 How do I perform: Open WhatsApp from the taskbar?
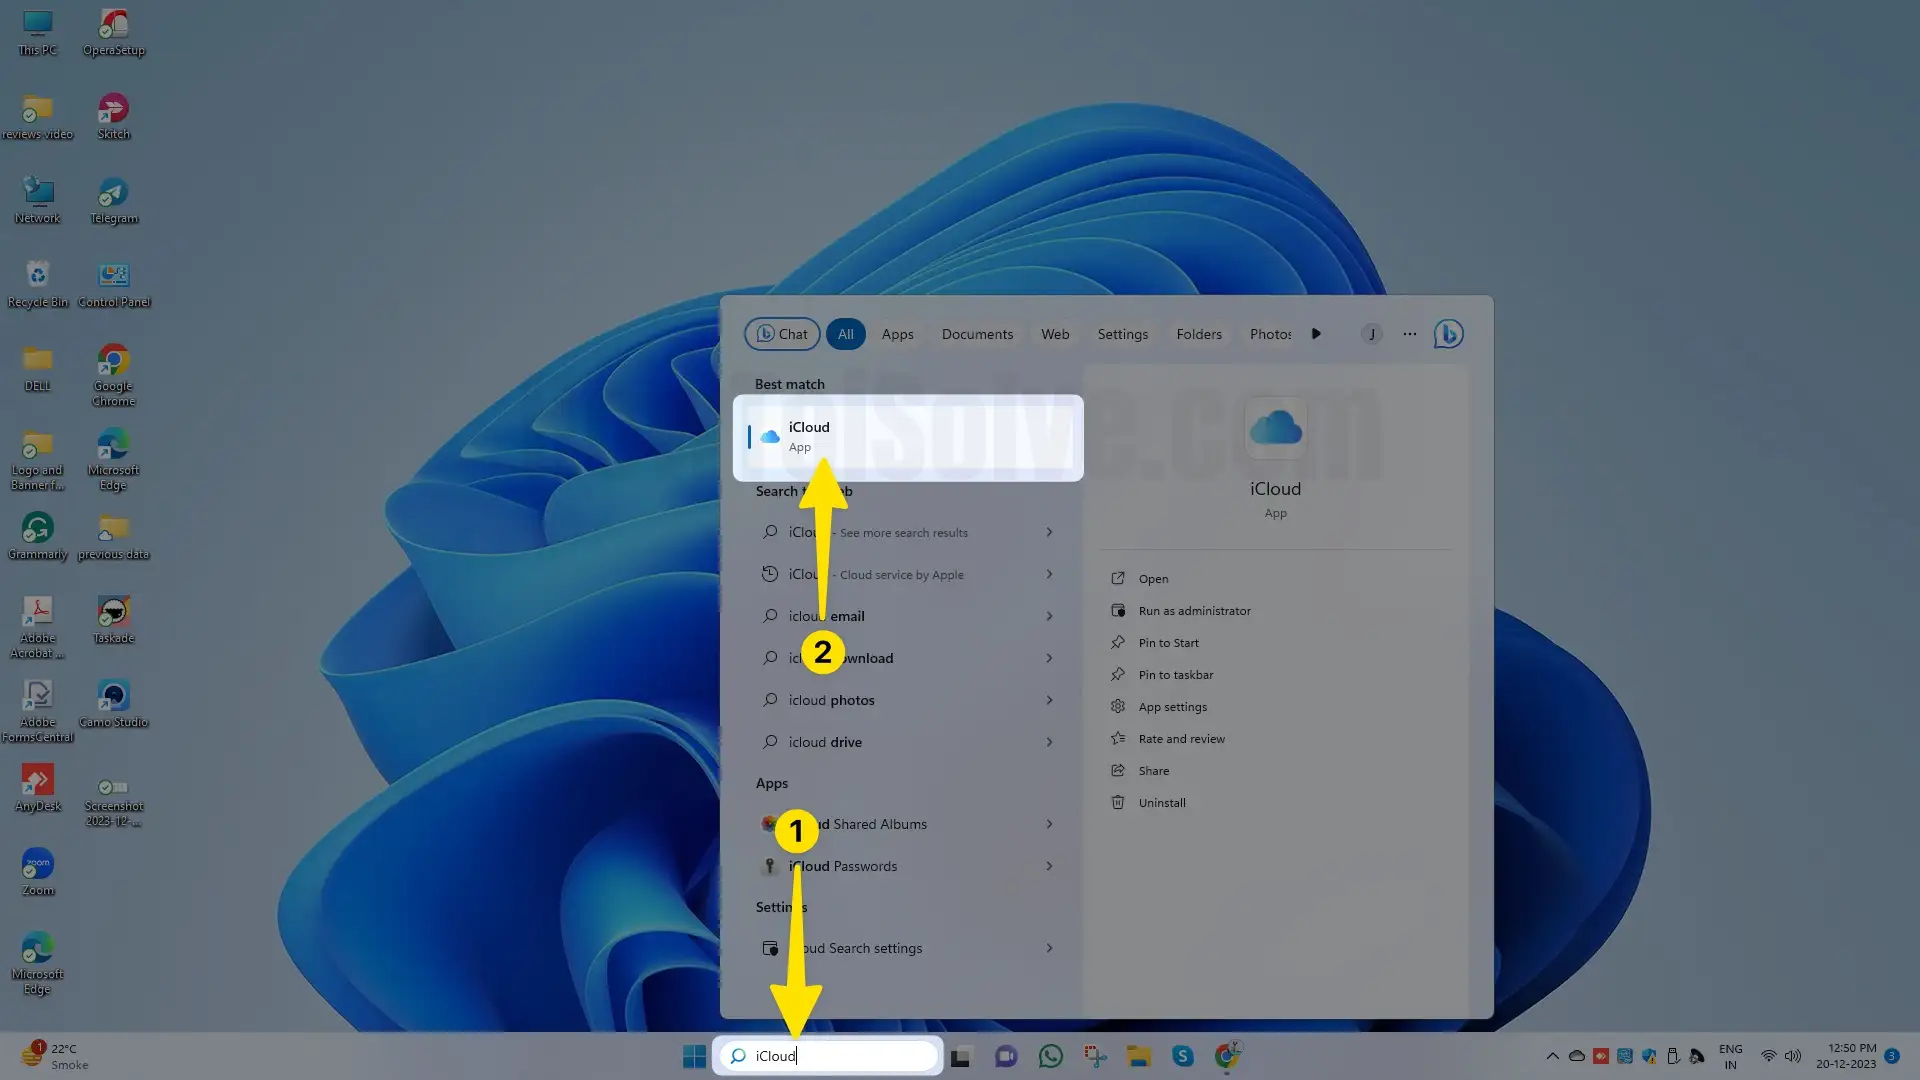click(1050, 1055)
